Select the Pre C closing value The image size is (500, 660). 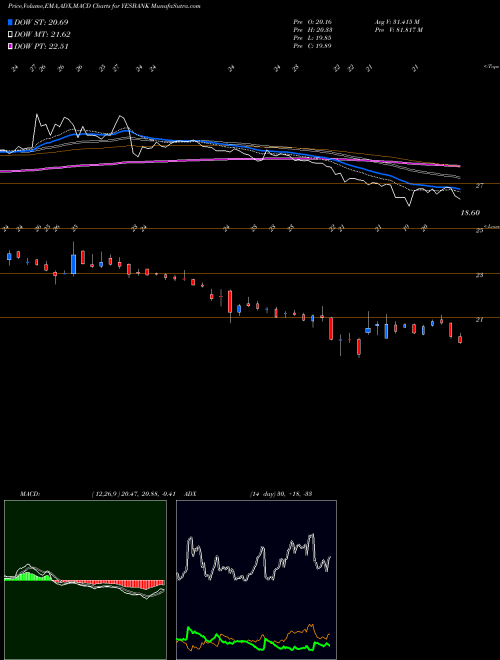312,45
